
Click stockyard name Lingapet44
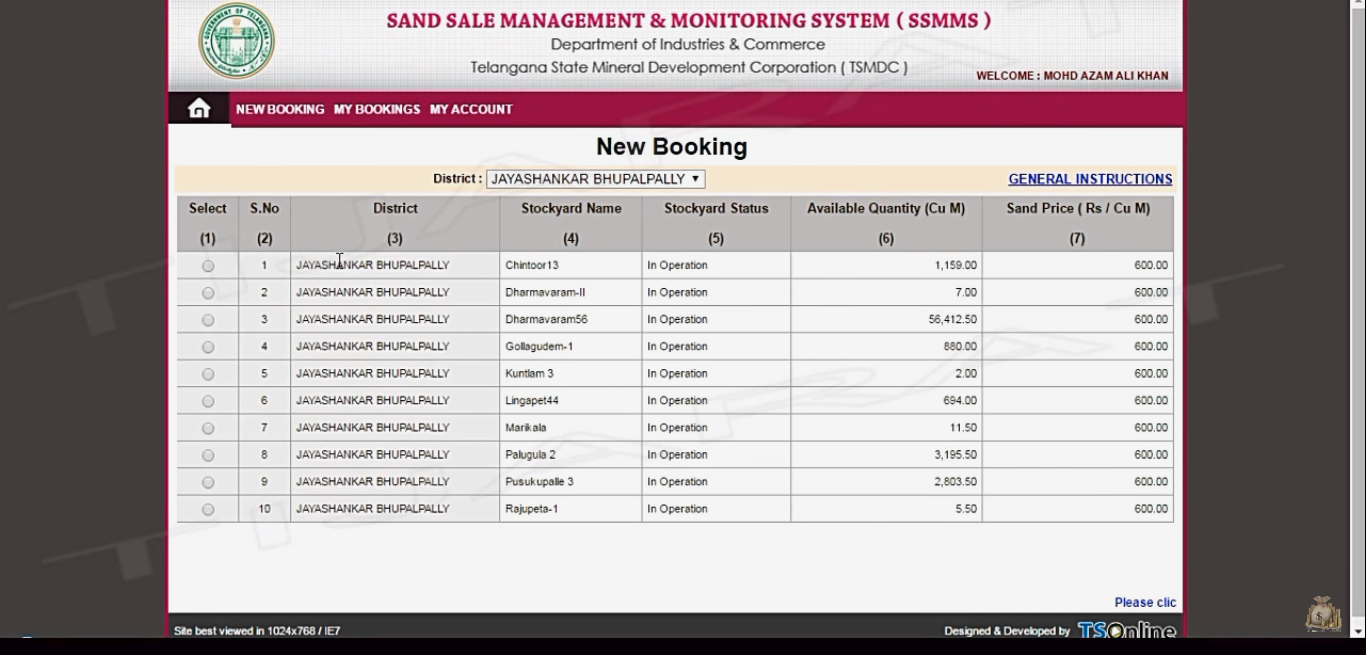(x=532, y=400)
